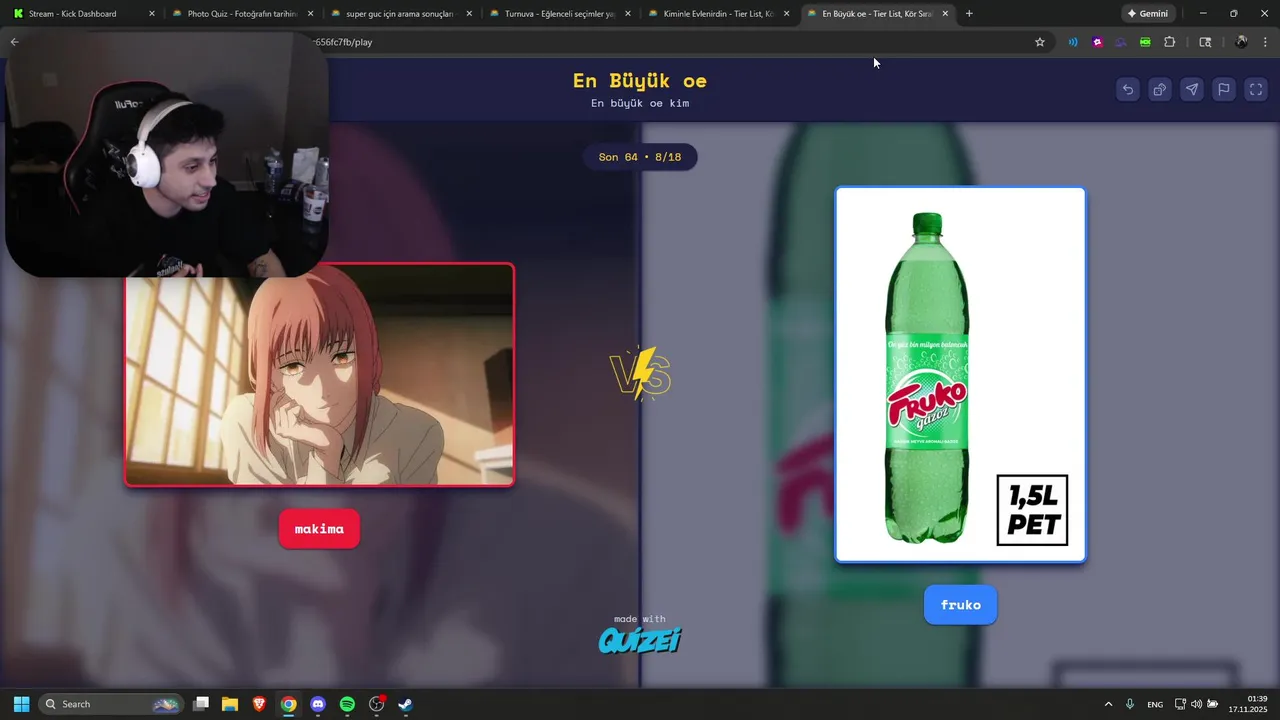Switch to the Turnuva - Eğlenceli seçimler tab
The height and width of the screenshot is (720, 1280).
pyautogui.click(x=562, y=14)
